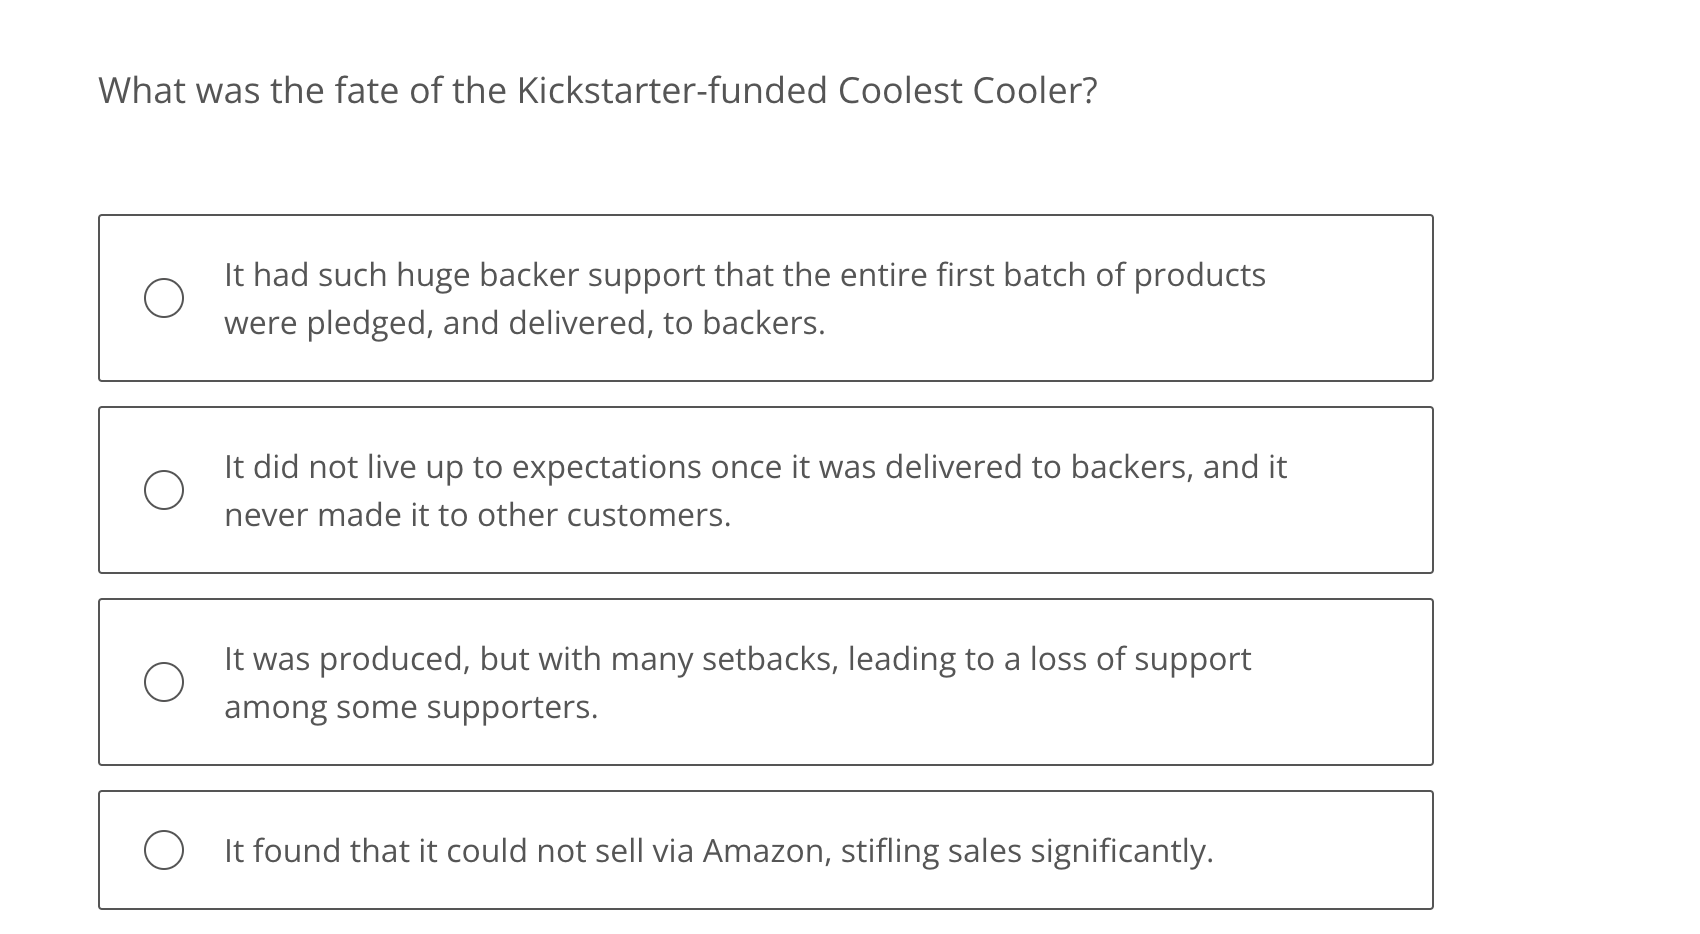The height and width of the screenshot is (934, 1700).
Task: Click the phrase 'among some supporters.'
Action: [x=411, y=707]
